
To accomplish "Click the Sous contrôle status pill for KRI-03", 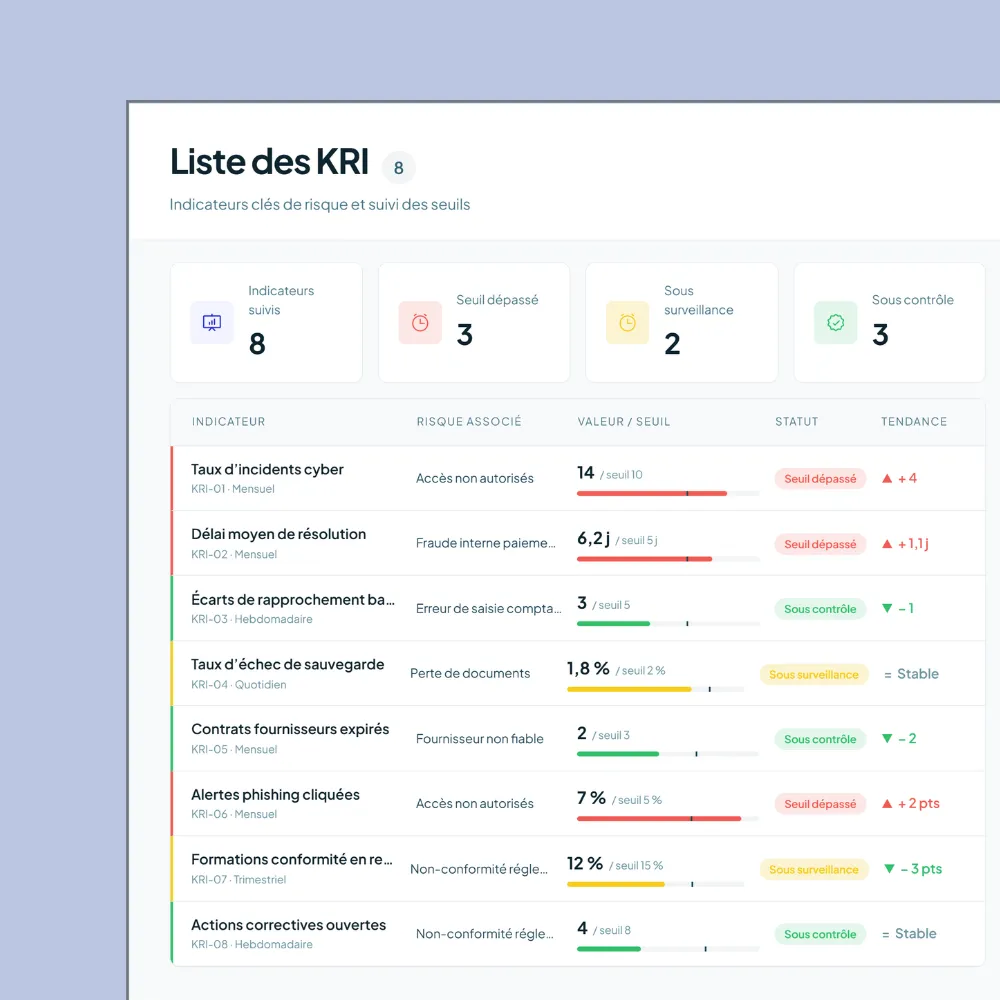I will click(x=820, y=609).
